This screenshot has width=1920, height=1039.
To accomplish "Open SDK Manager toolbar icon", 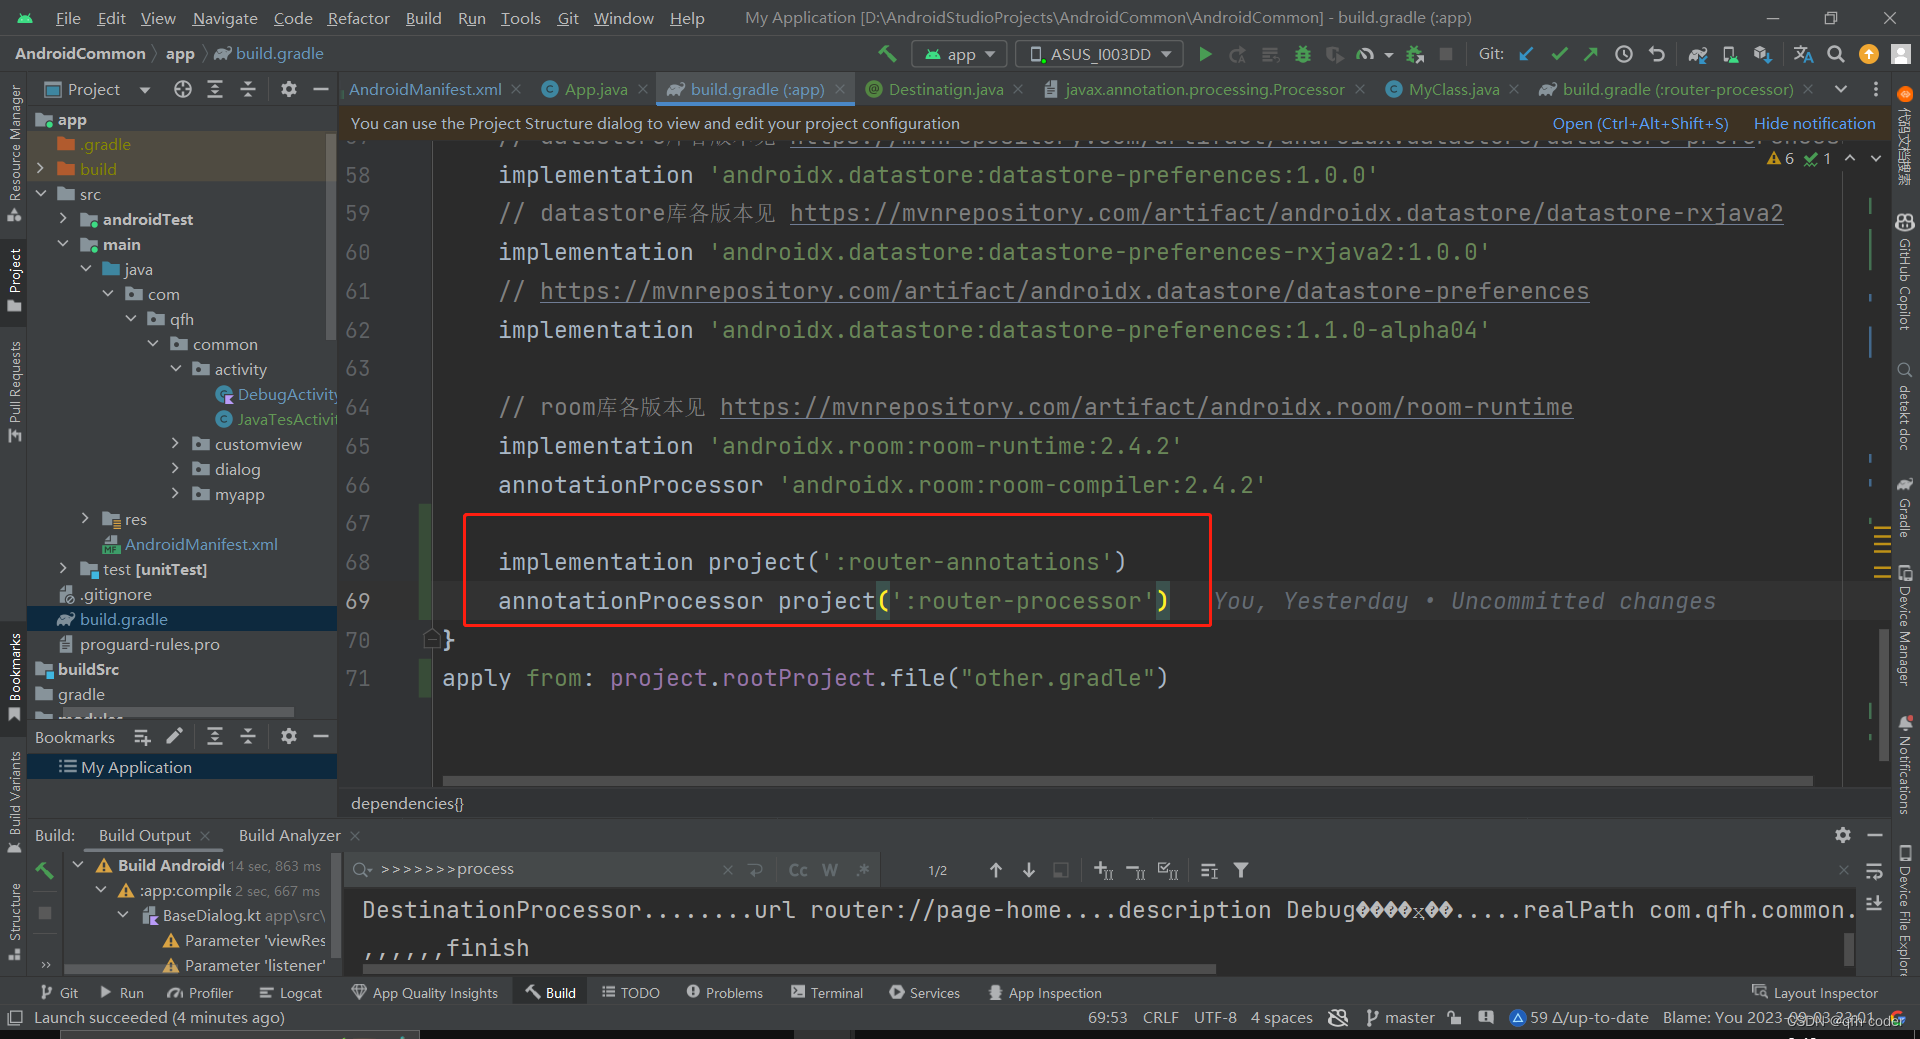I will [1762, 54].
